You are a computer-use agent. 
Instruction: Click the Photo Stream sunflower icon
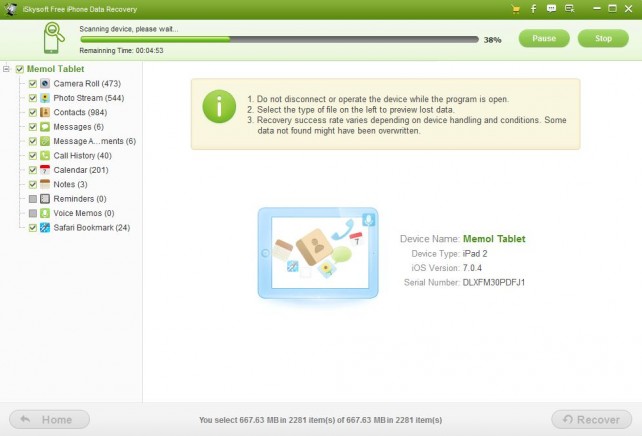coord(45,98)
